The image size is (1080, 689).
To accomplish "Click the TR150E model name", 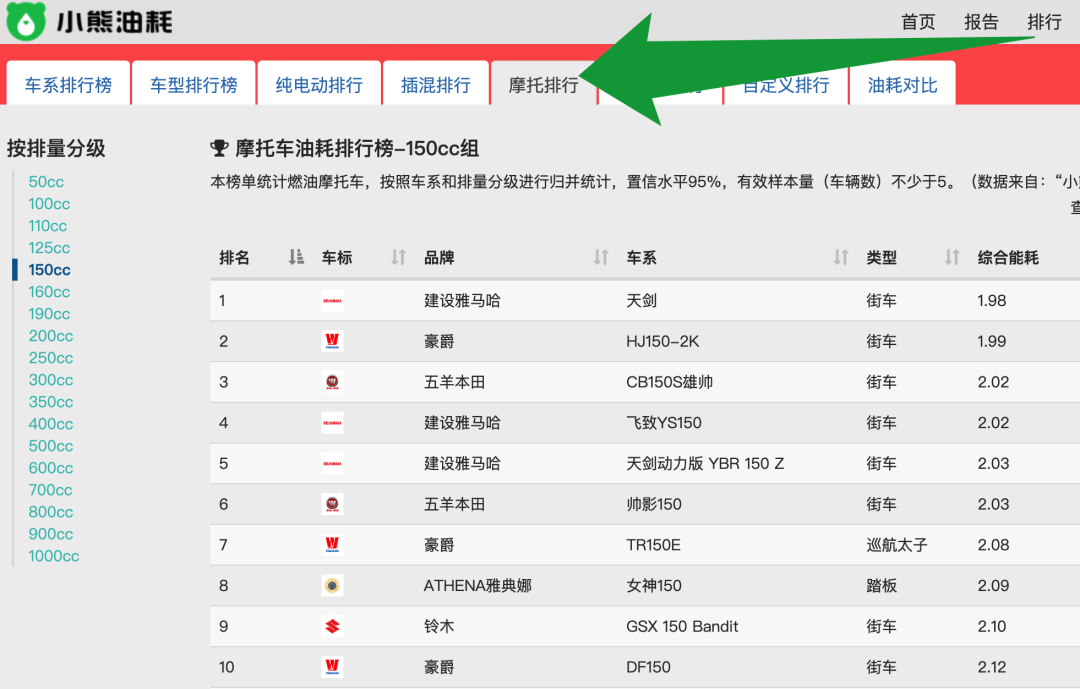I will coord(653,544).
